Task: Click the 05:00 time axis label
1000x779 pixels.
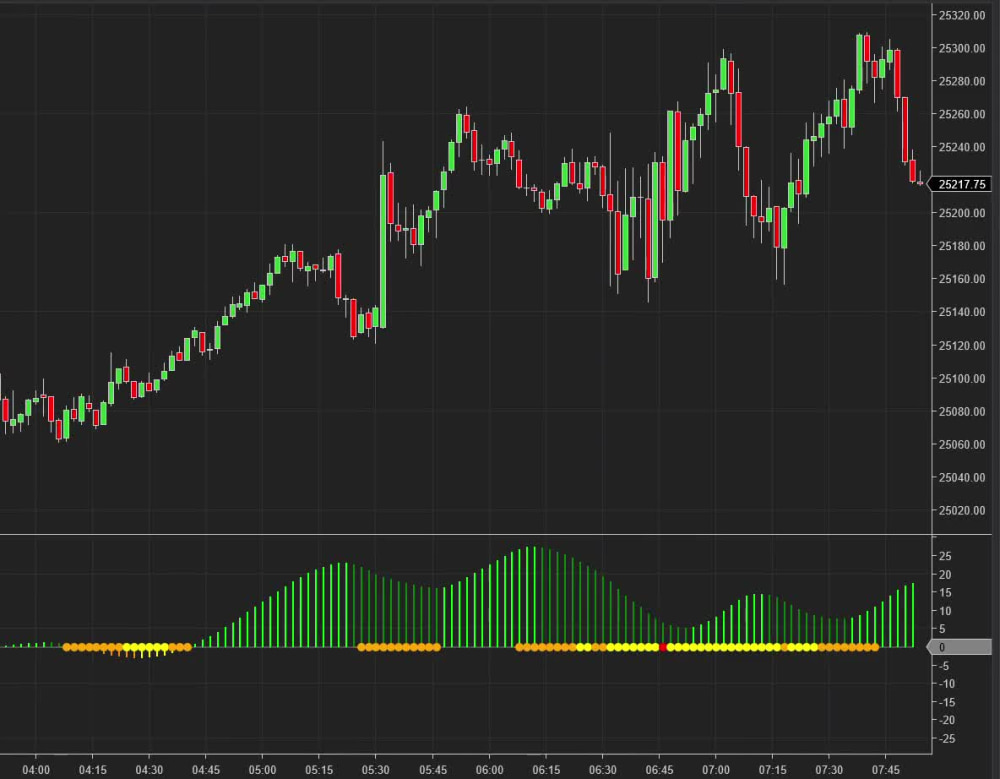Action: pos(262,770)
